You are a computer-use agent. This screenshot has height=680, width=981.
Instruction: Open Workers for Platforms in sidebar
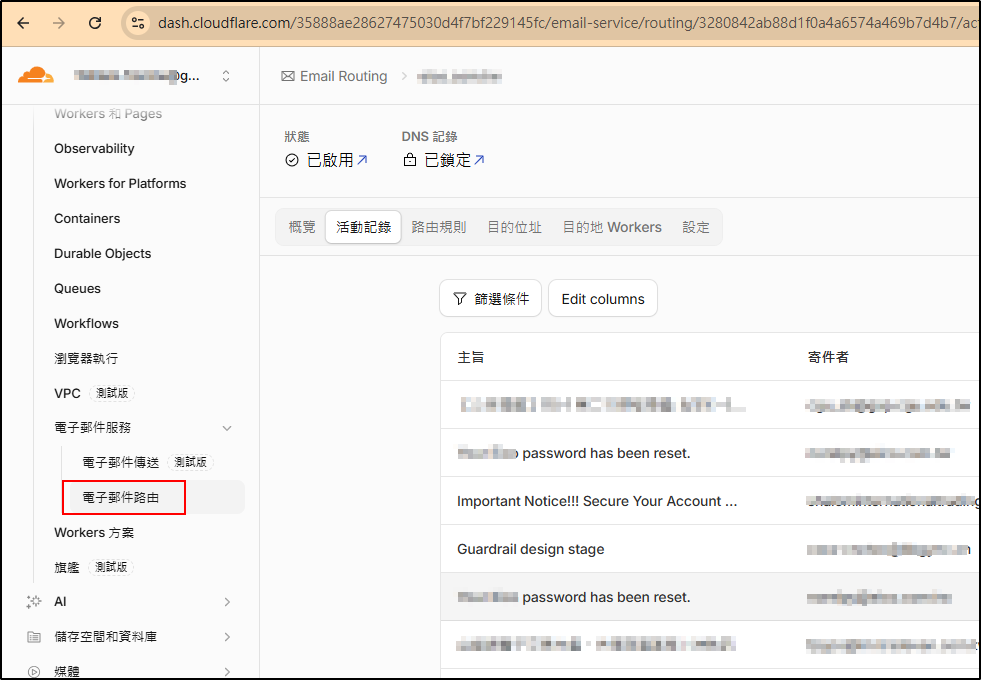(x=120, y=183)
